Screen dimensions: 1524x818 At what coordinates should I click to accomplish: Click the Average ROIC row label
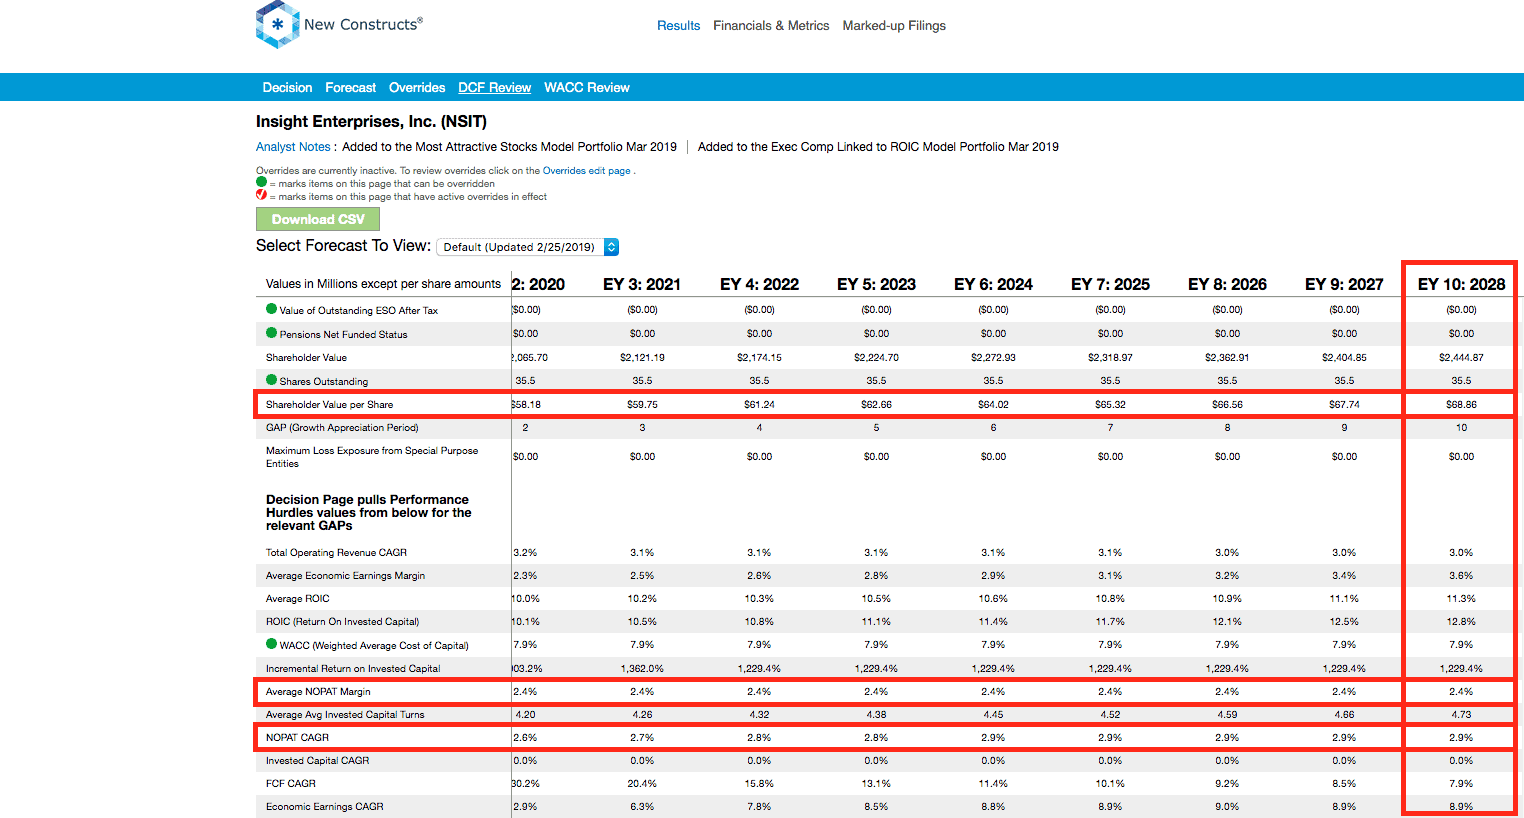click(x=297, y=599)
